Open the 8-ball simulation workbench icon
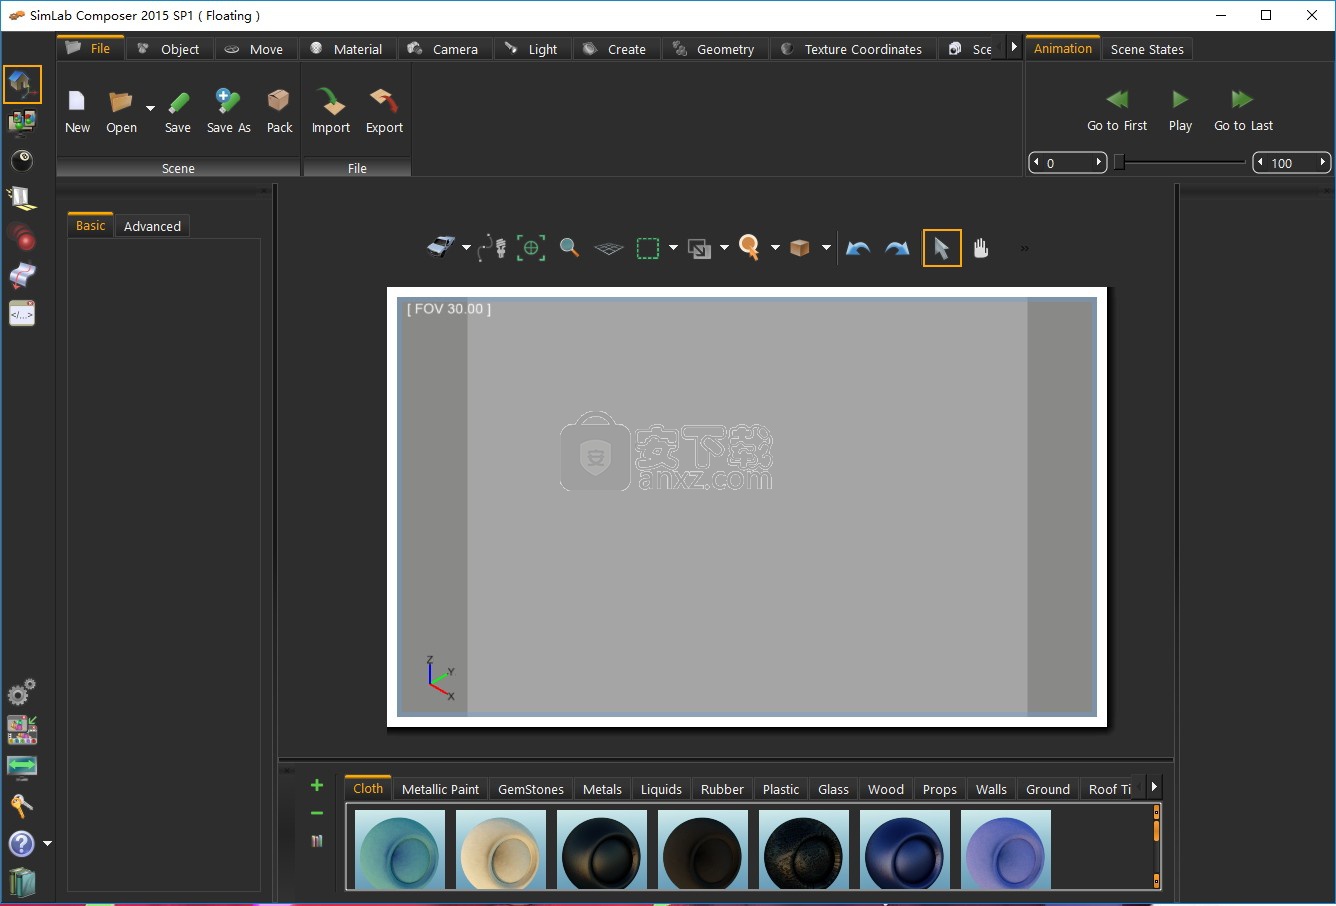This screenshot has width=1336, height=906. (x=22, y=160)
